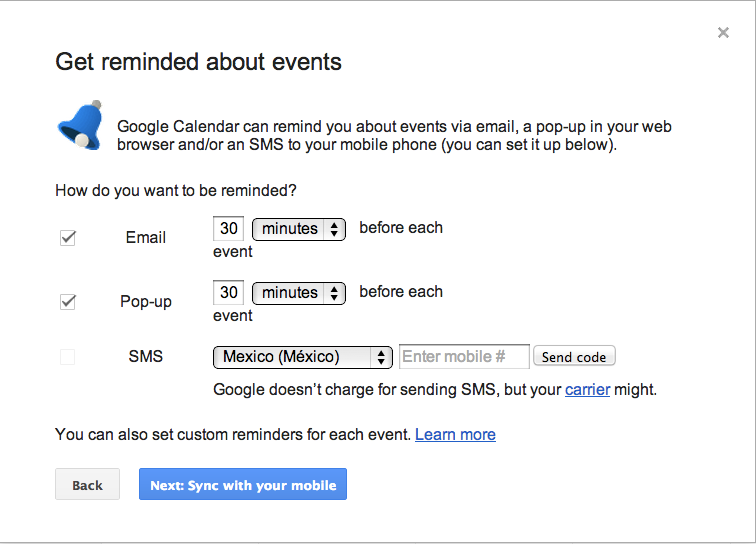The width and height of the screenshot is (756, 544).
Task: Enable the SMS reminder checkbox
Action: pyautogui.click(x=68, y=357)
